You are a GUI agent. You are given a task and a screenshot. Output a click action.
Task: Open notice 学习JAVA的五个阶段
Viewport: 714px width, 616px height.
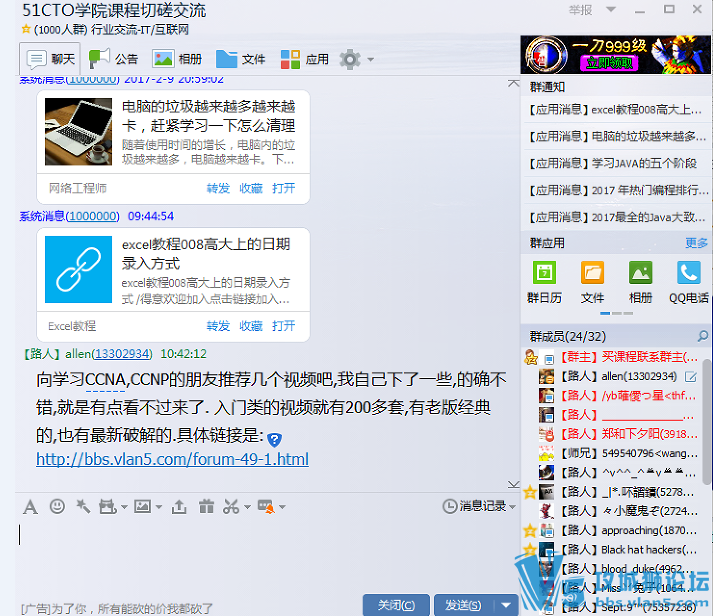tap(612, 163)
